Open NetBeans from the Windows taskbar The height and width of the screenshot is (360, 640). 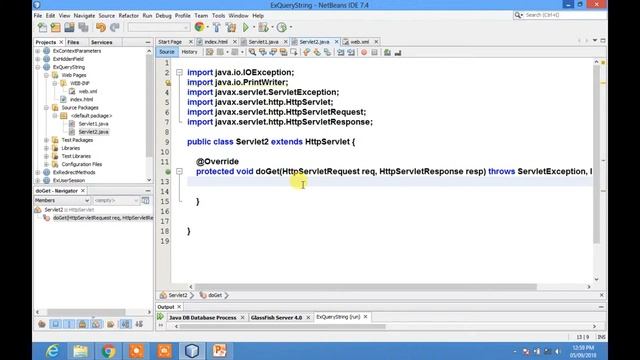click(192, 351)
